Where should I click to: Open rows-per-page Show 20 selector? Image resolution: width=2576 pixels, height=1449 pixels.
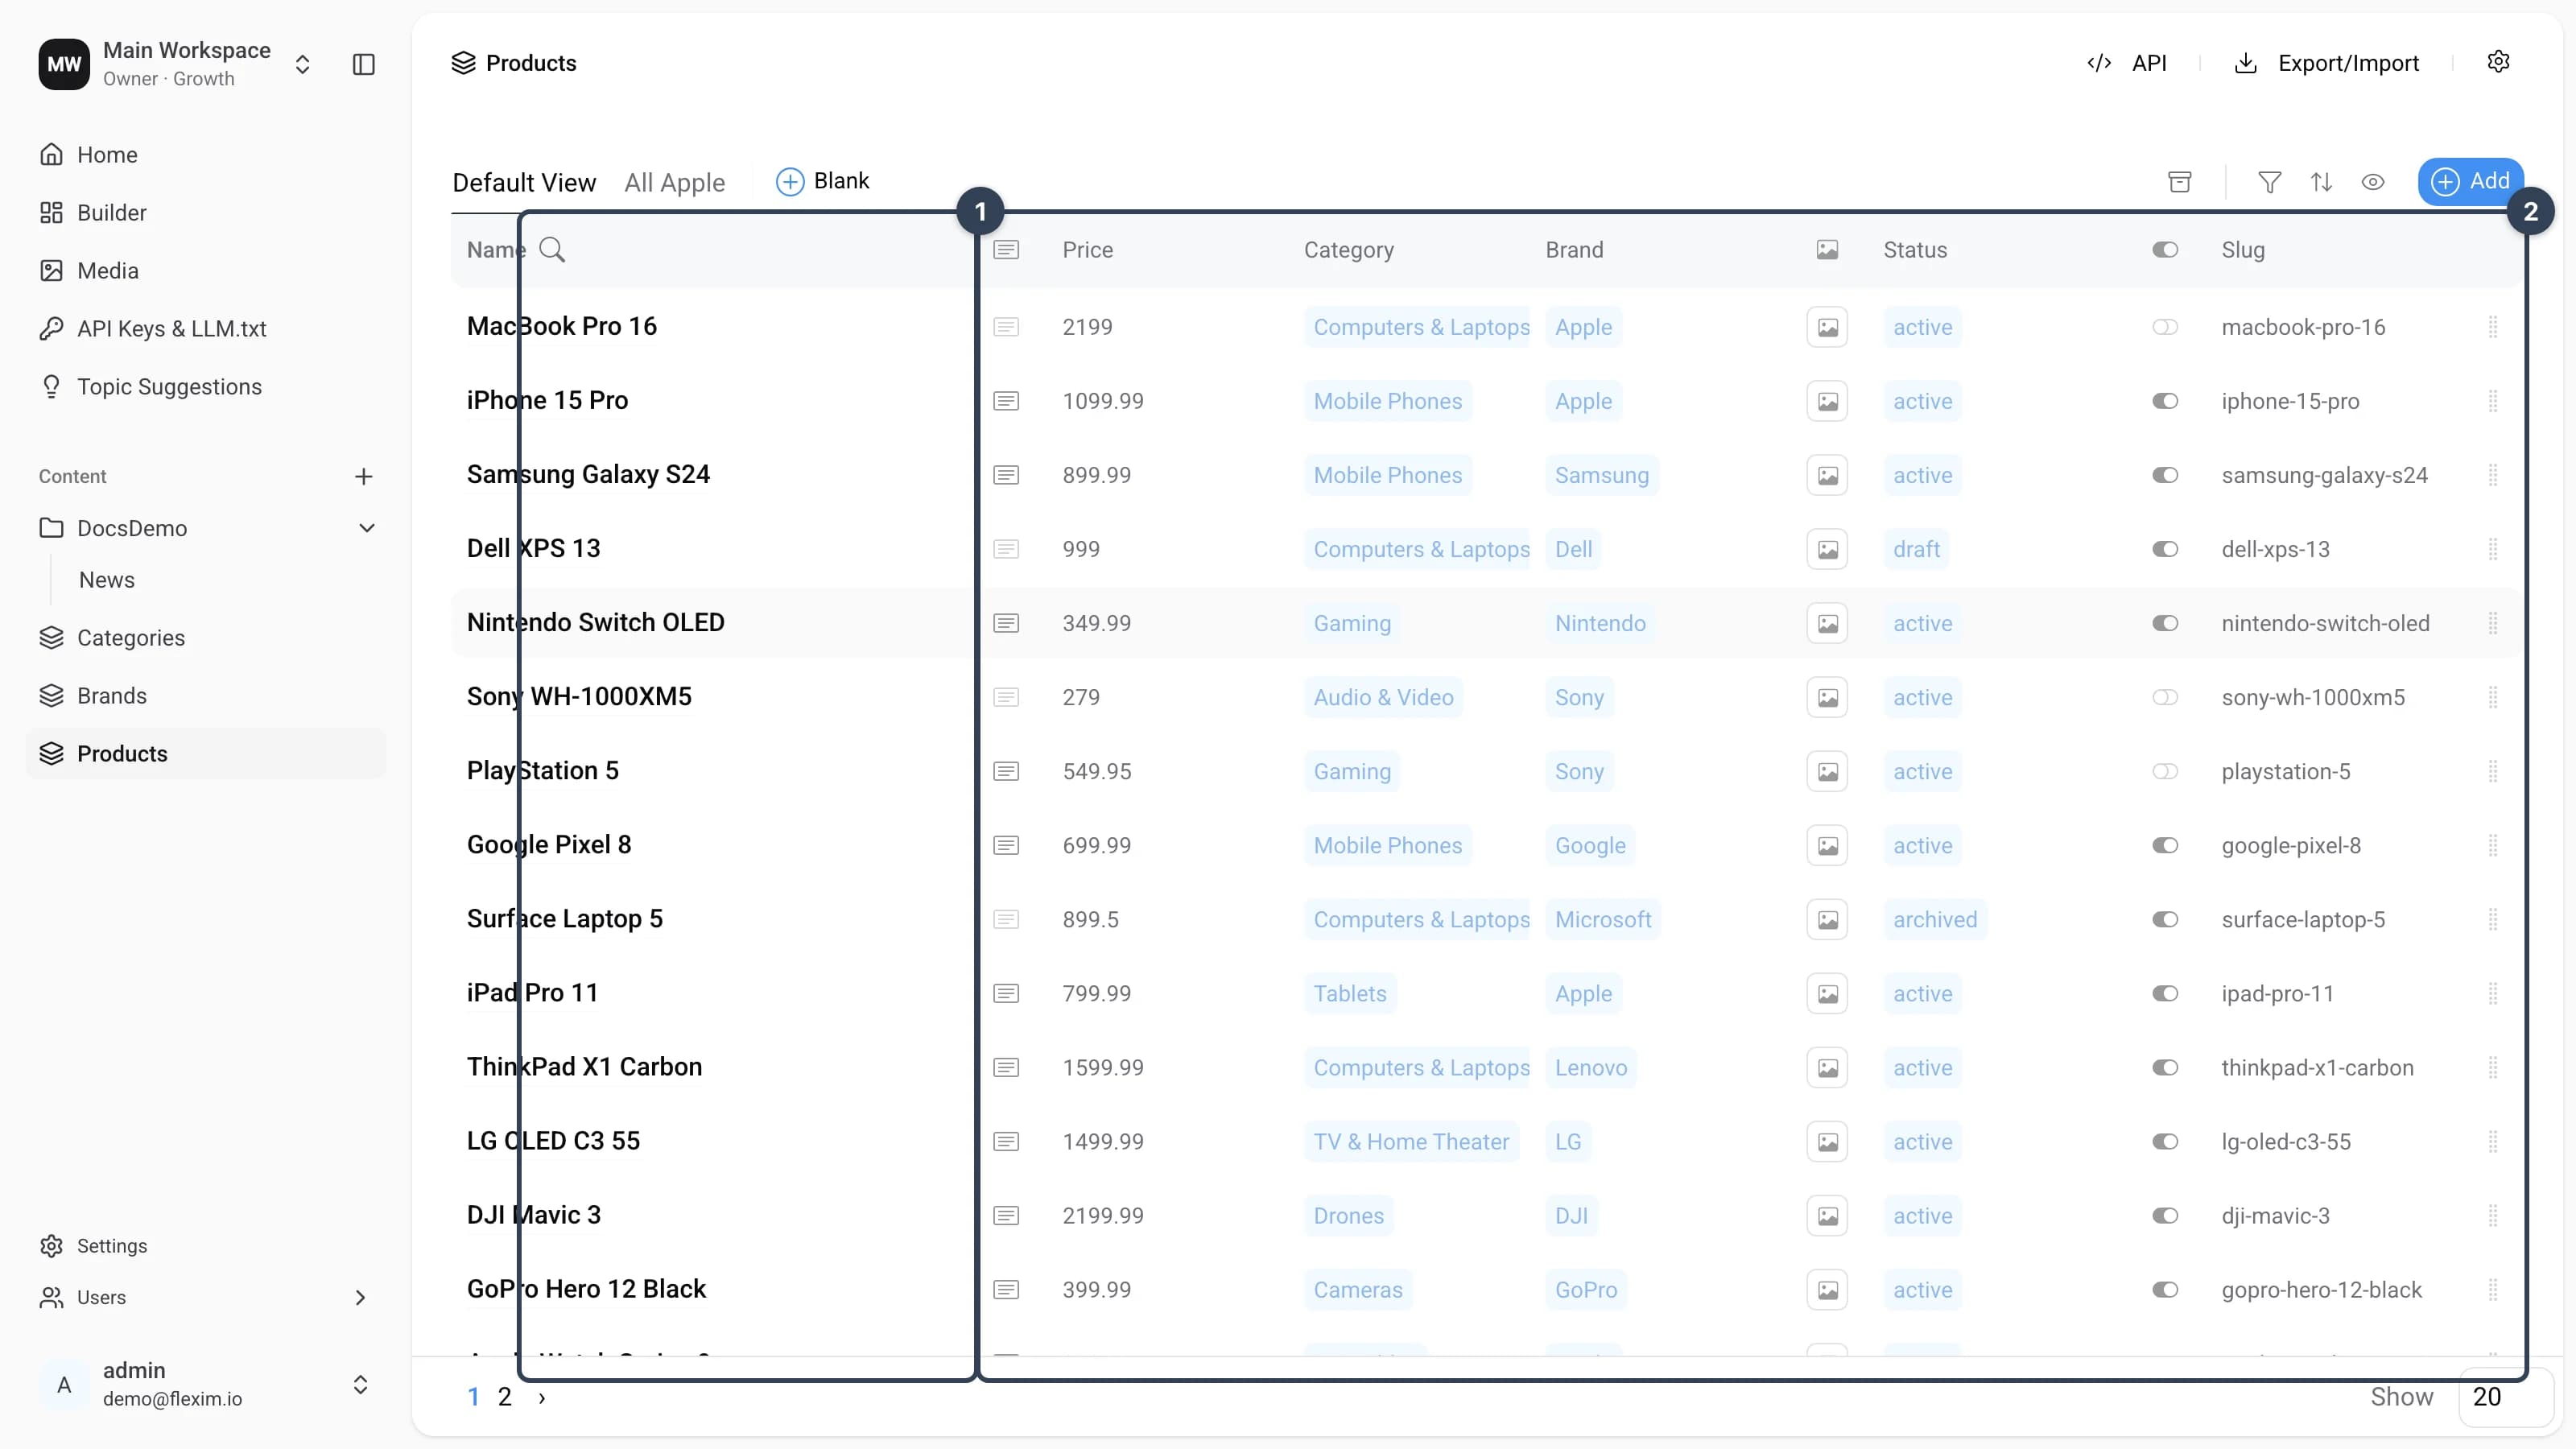coord(2505,1397)
